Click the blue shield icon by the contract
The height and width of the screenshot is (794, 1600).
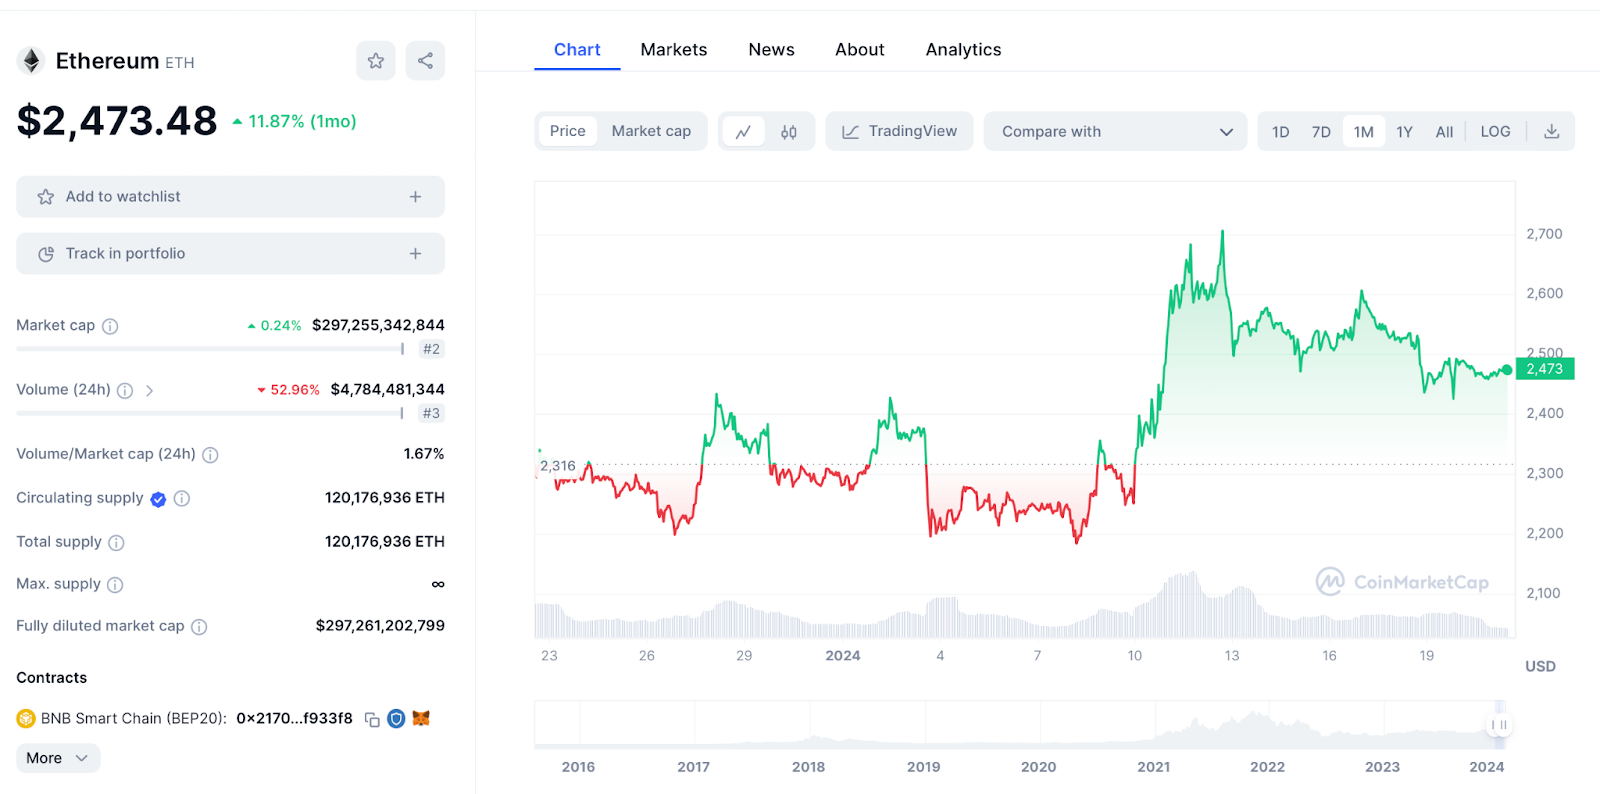point(396,719)
